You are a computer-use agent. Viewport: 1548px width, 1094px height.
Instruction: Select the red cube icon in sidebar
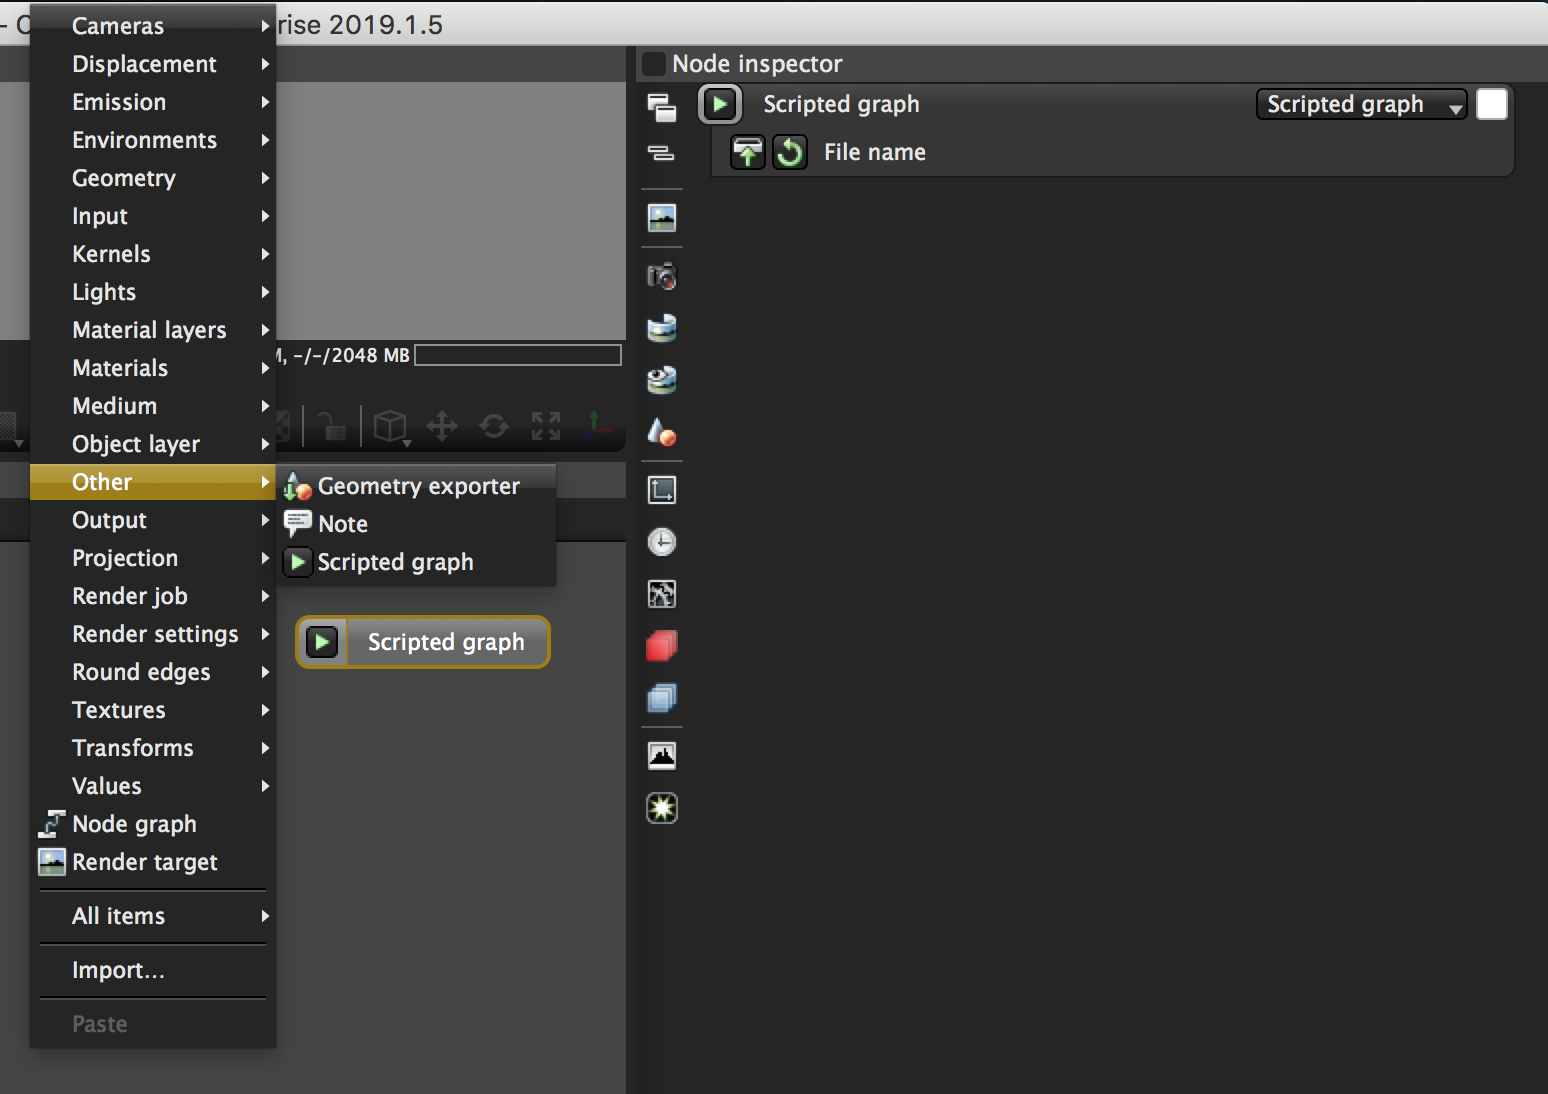[661, 646]
